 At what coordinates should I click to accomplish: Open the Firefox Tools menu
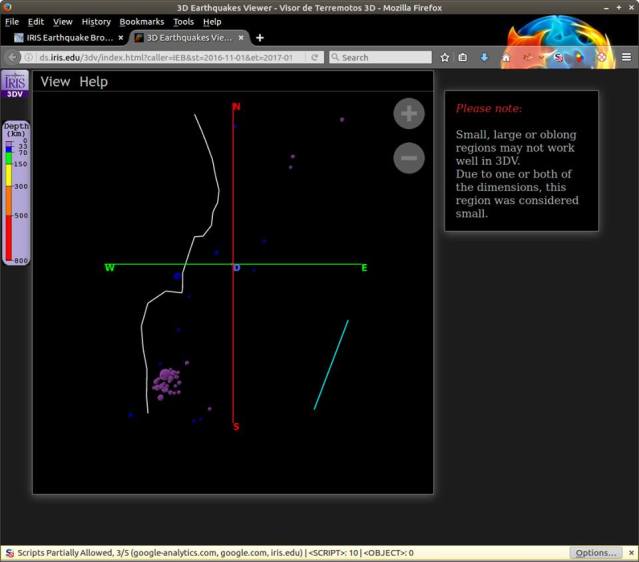pyautogui.click(x=183, y=21)
